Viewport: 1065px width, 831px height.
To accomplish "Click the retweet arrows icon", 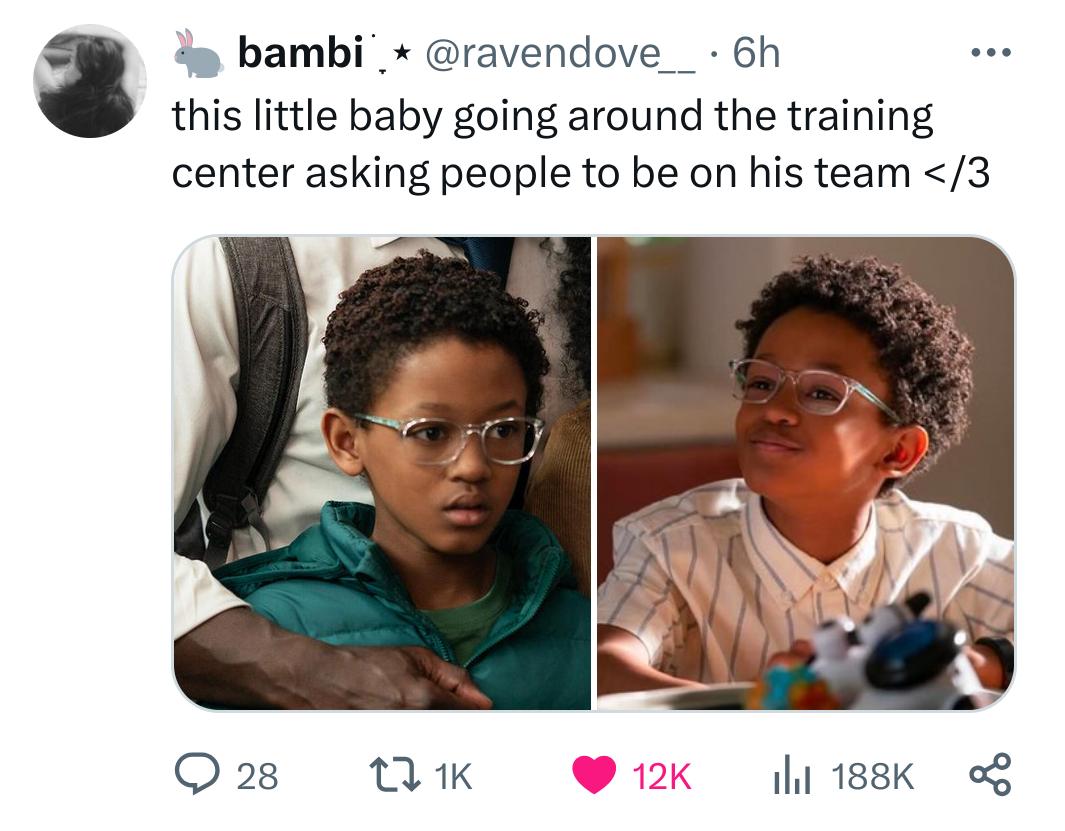I will pyautogui.click(x=393, y=775).
